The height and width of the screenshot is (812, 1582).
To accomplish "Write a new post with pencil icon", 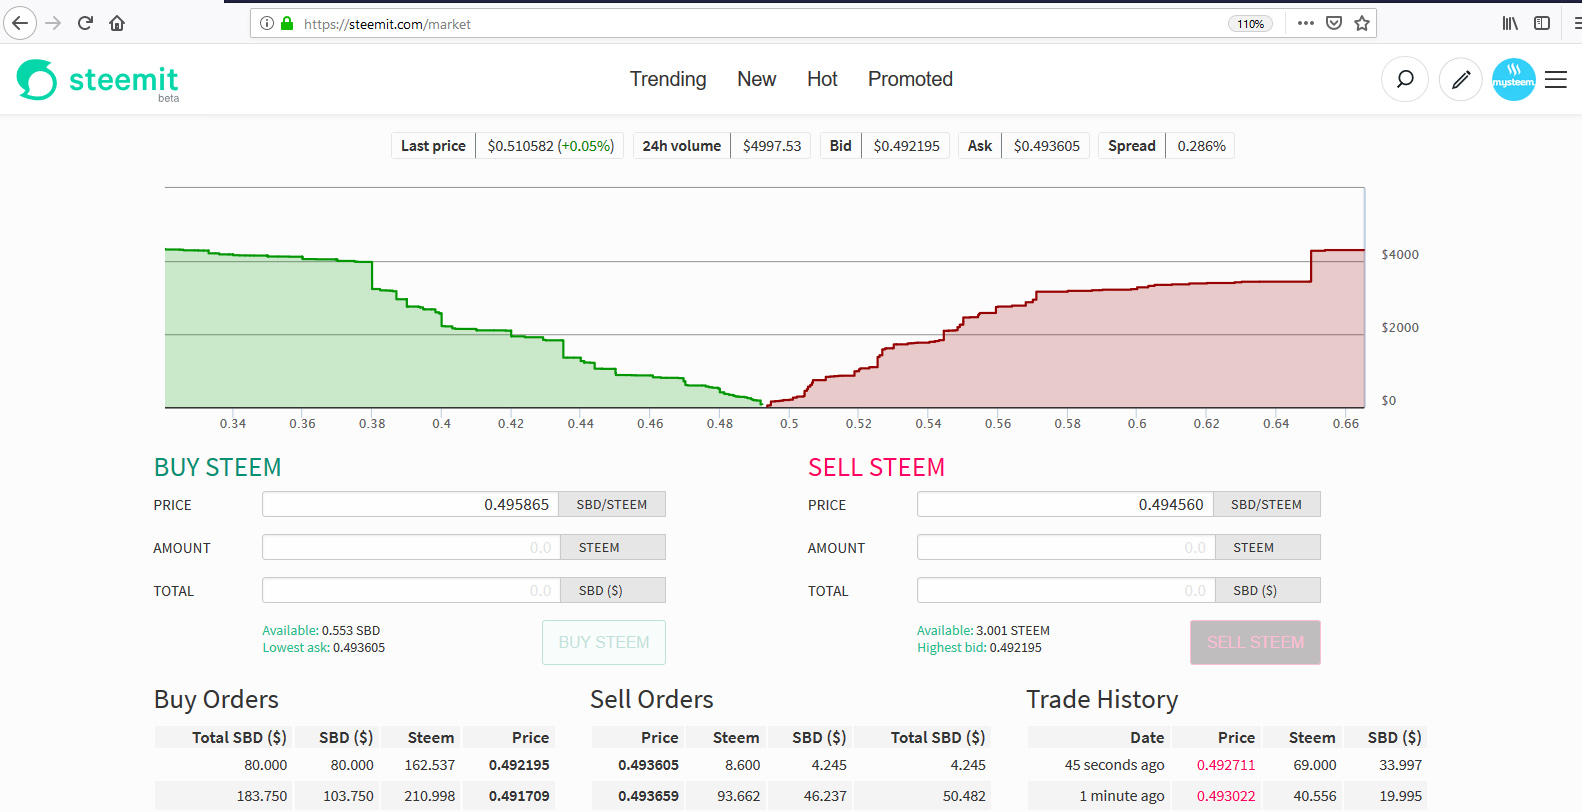I will click(1461, 79).
